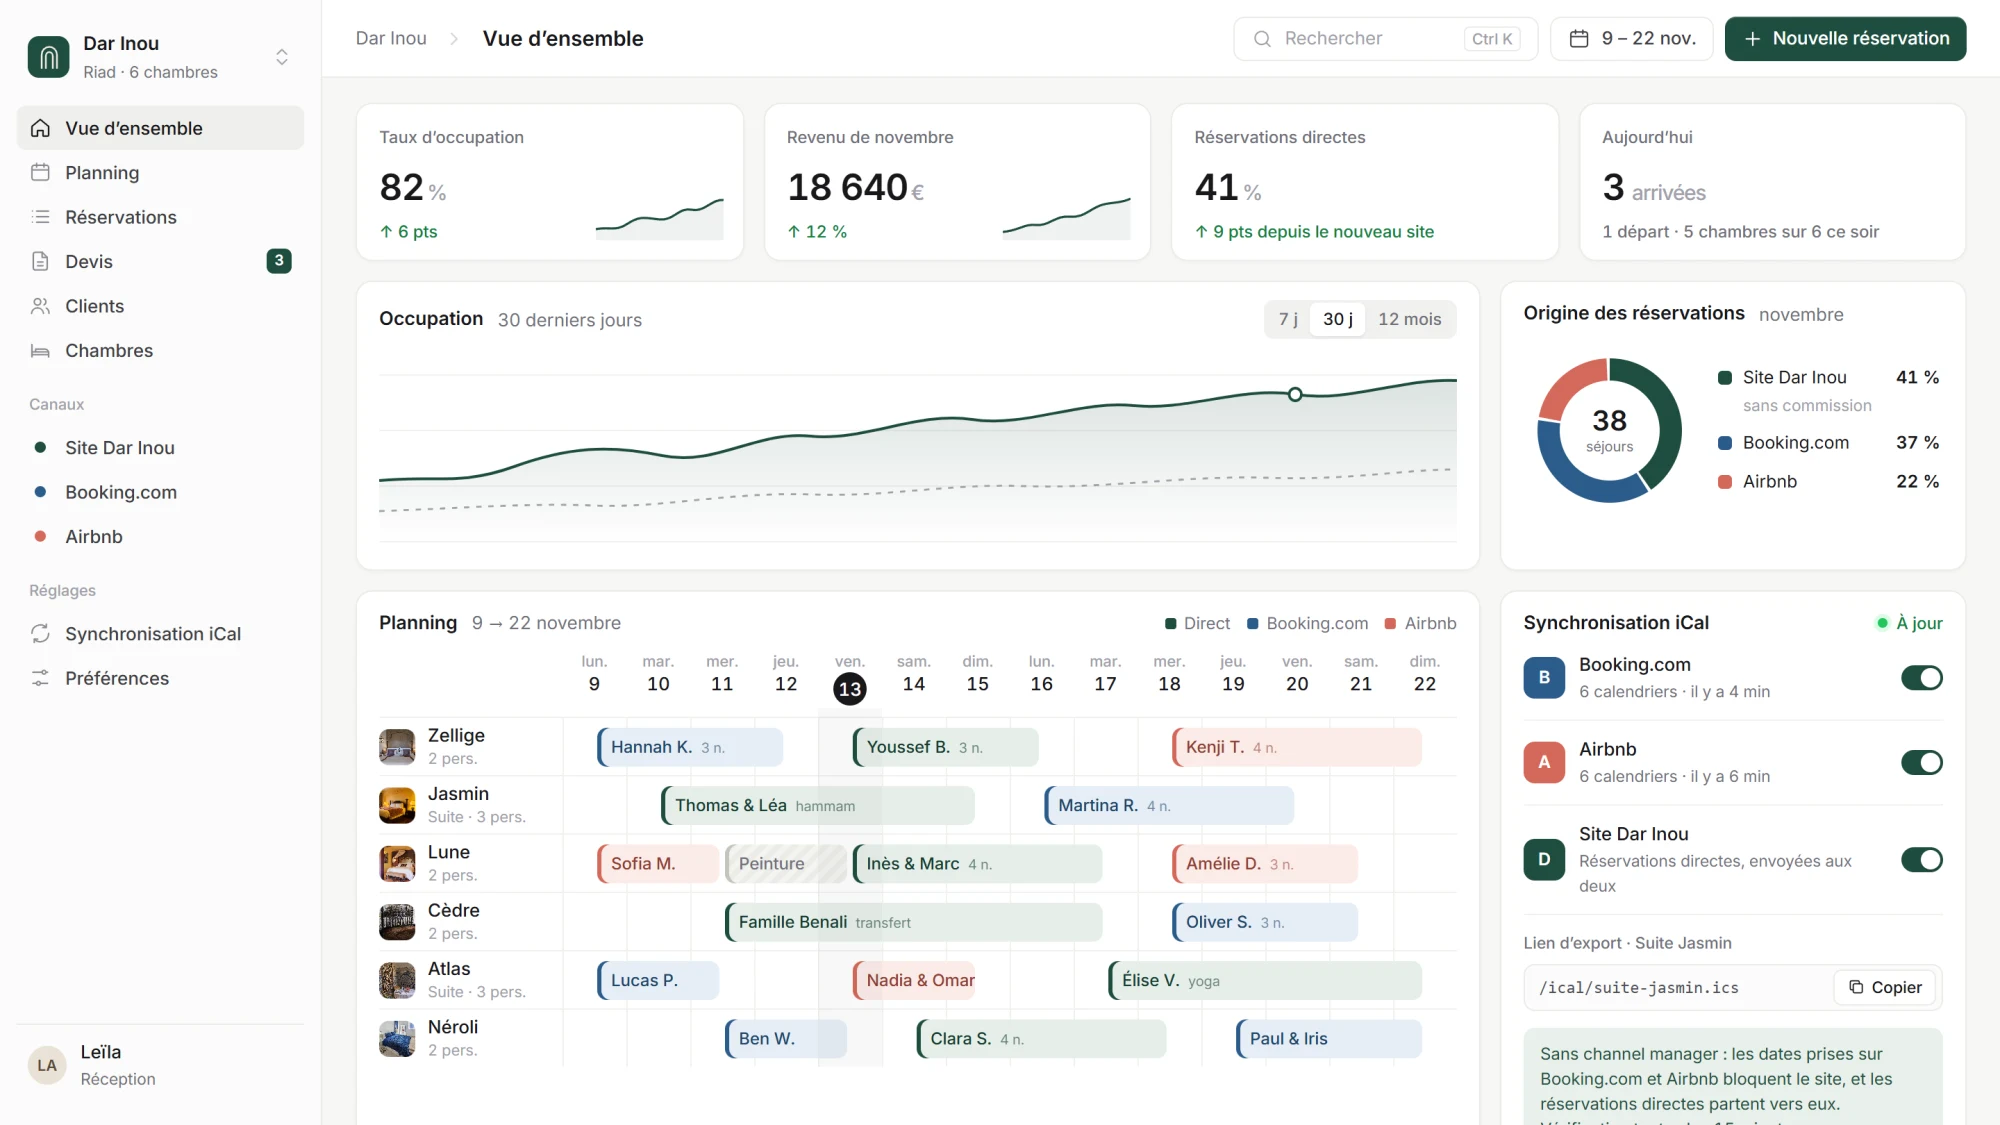Open the Booking.com channel in sidebar

pos(160,492)
